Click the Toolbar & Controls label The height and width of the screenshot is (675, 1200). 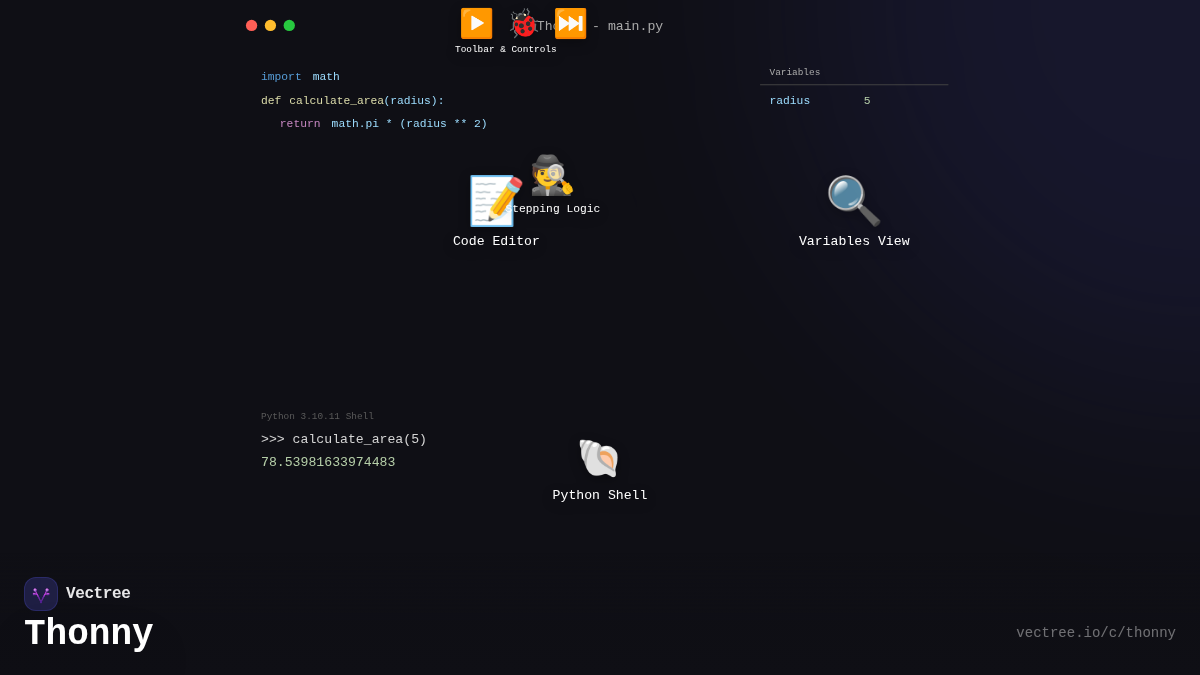click(x=505, y=50)
